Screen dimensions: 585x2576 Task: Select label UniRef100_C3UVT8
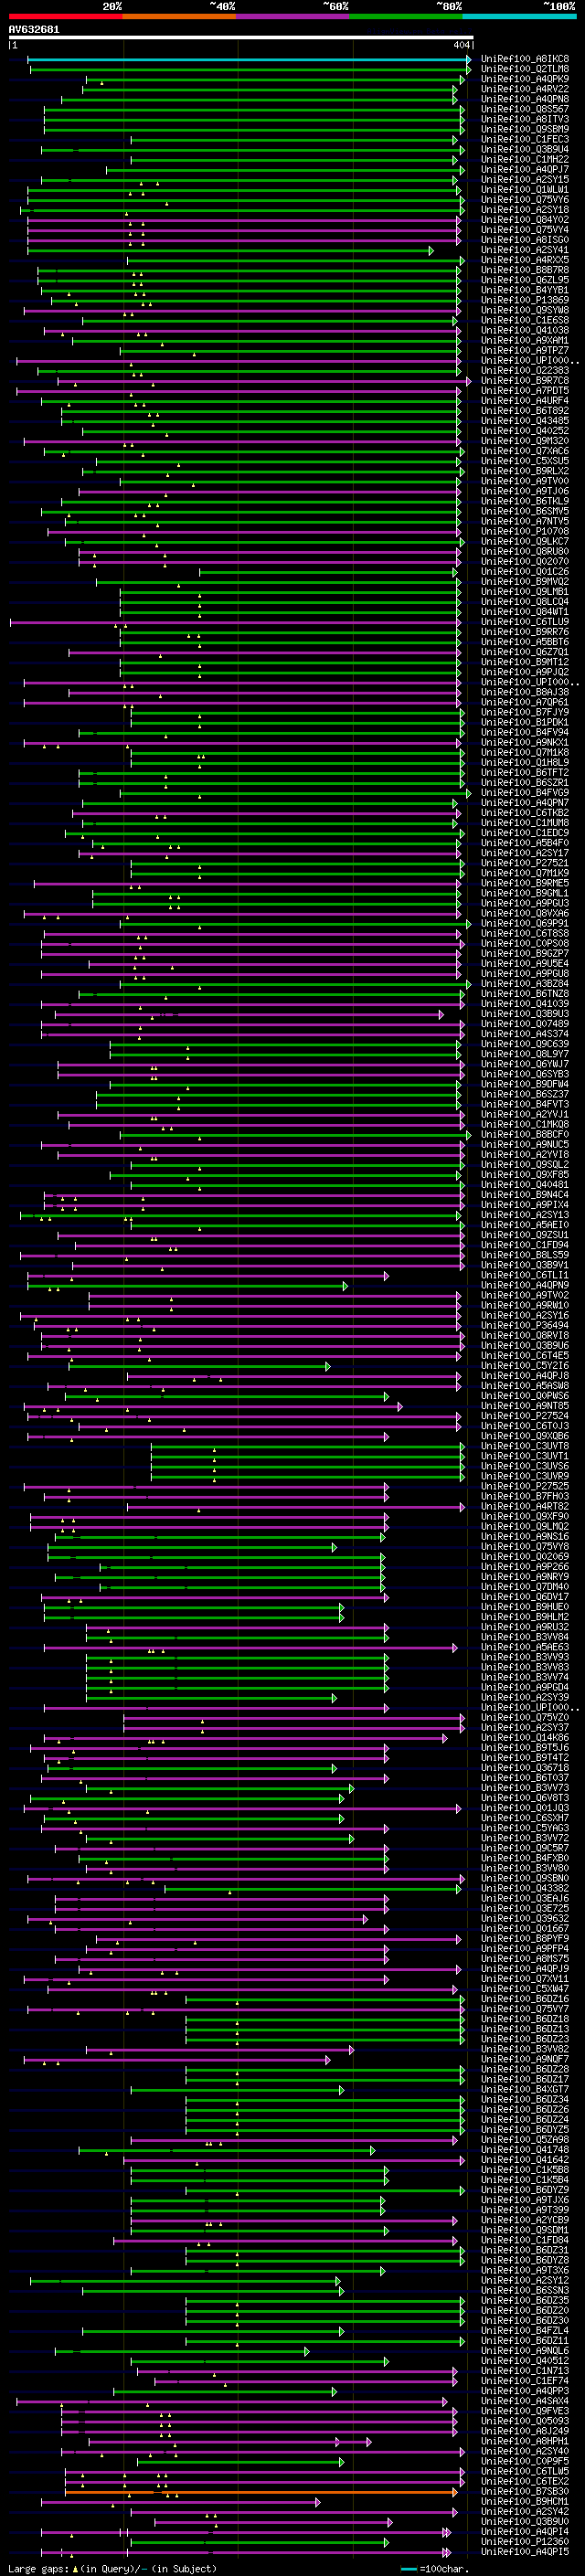tap(524, 1446)
